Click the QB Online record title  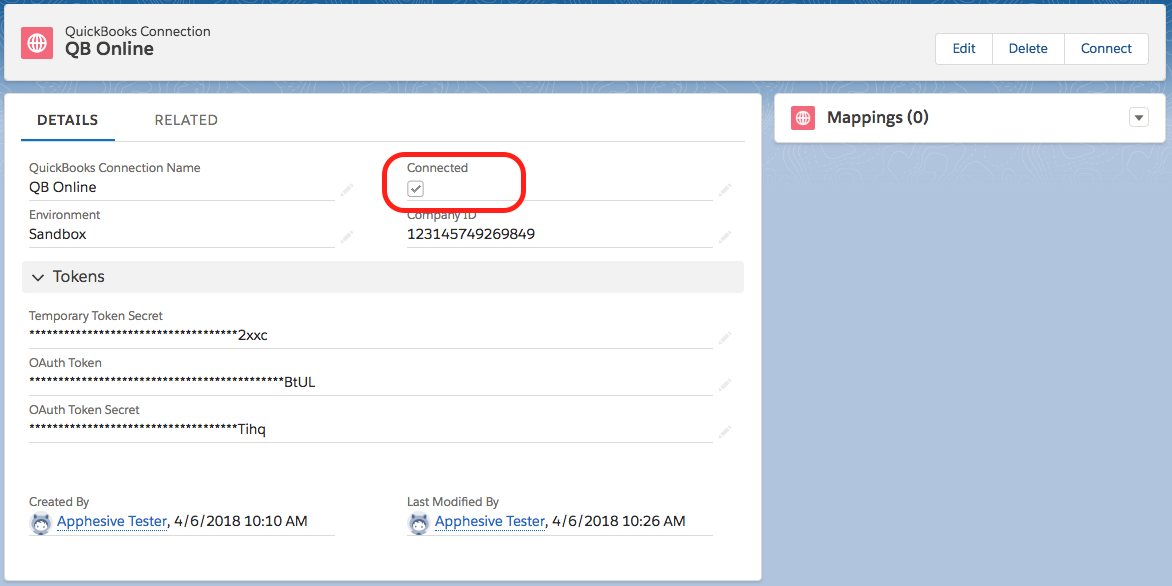pos(109,49)
